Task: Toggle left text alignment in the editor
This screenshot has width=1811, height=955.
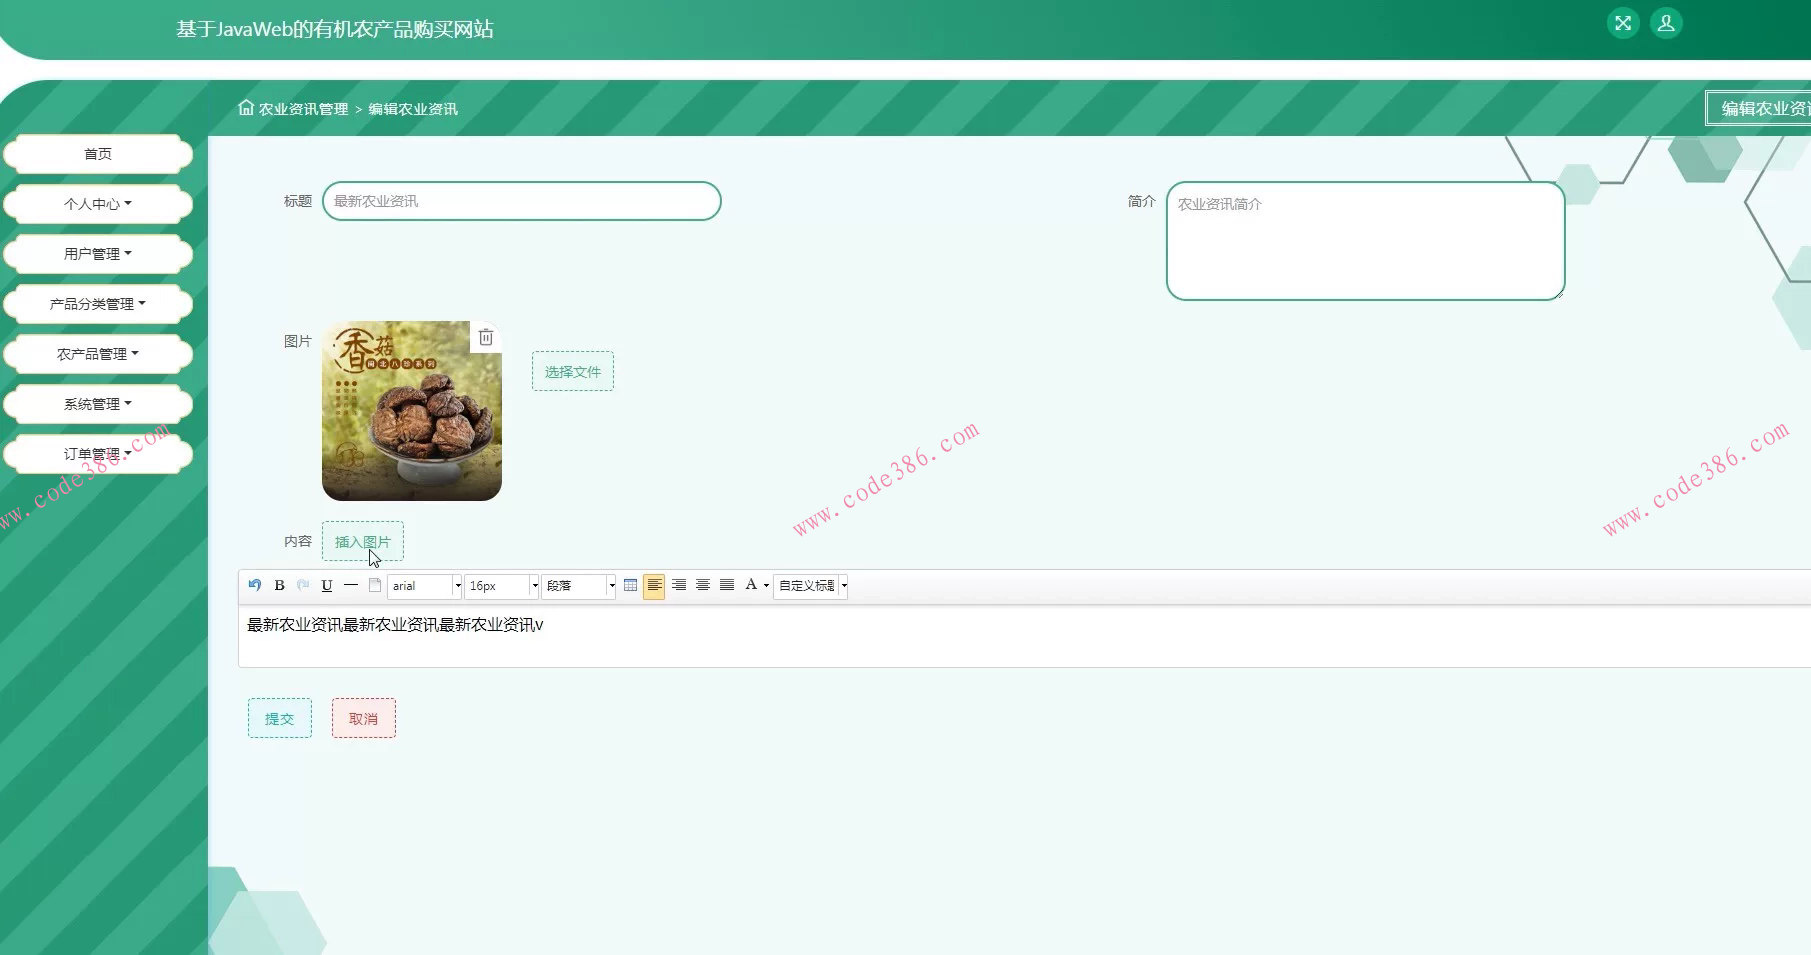Action: (654, 585)
